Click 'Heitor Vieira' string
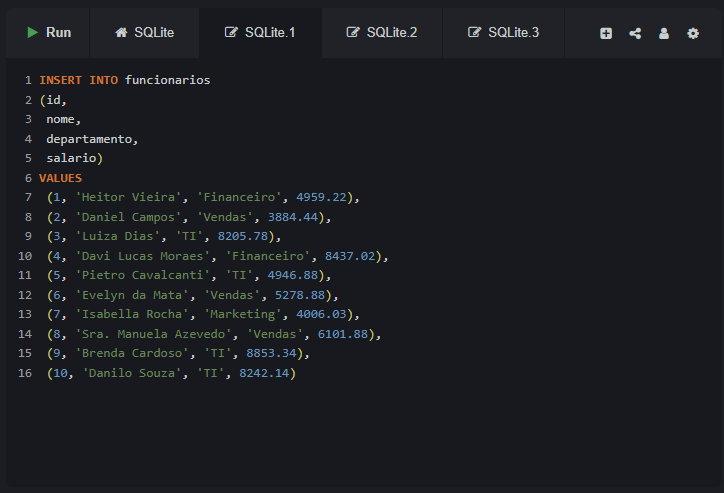The height and width of the screenshot is (493, 724). coord(128,197)
